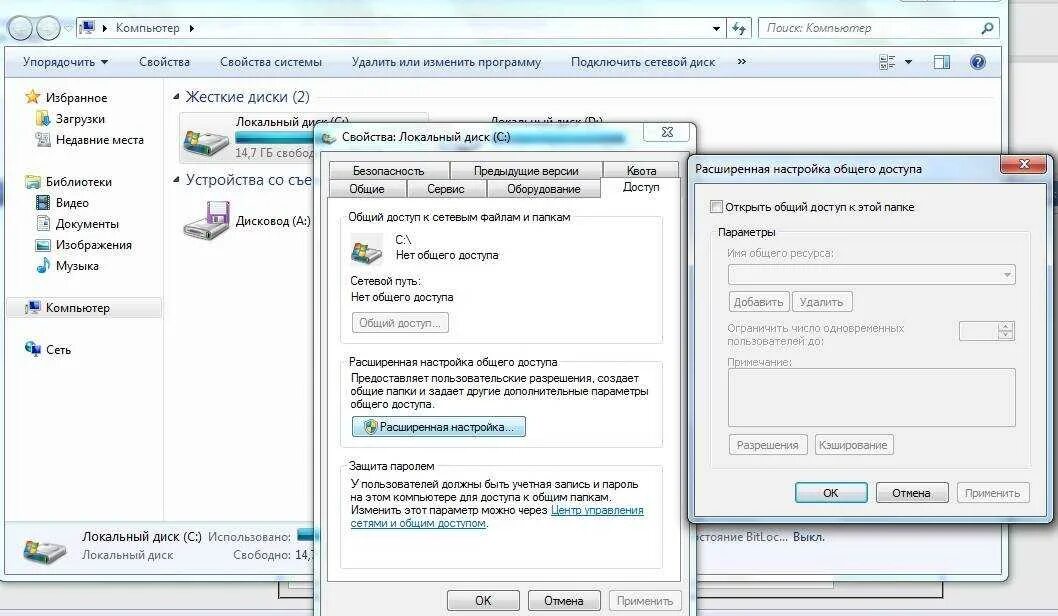This screenshot has height=616, width=1058.
Task: Click the drive icon in details pane
Action: point(45,549)
